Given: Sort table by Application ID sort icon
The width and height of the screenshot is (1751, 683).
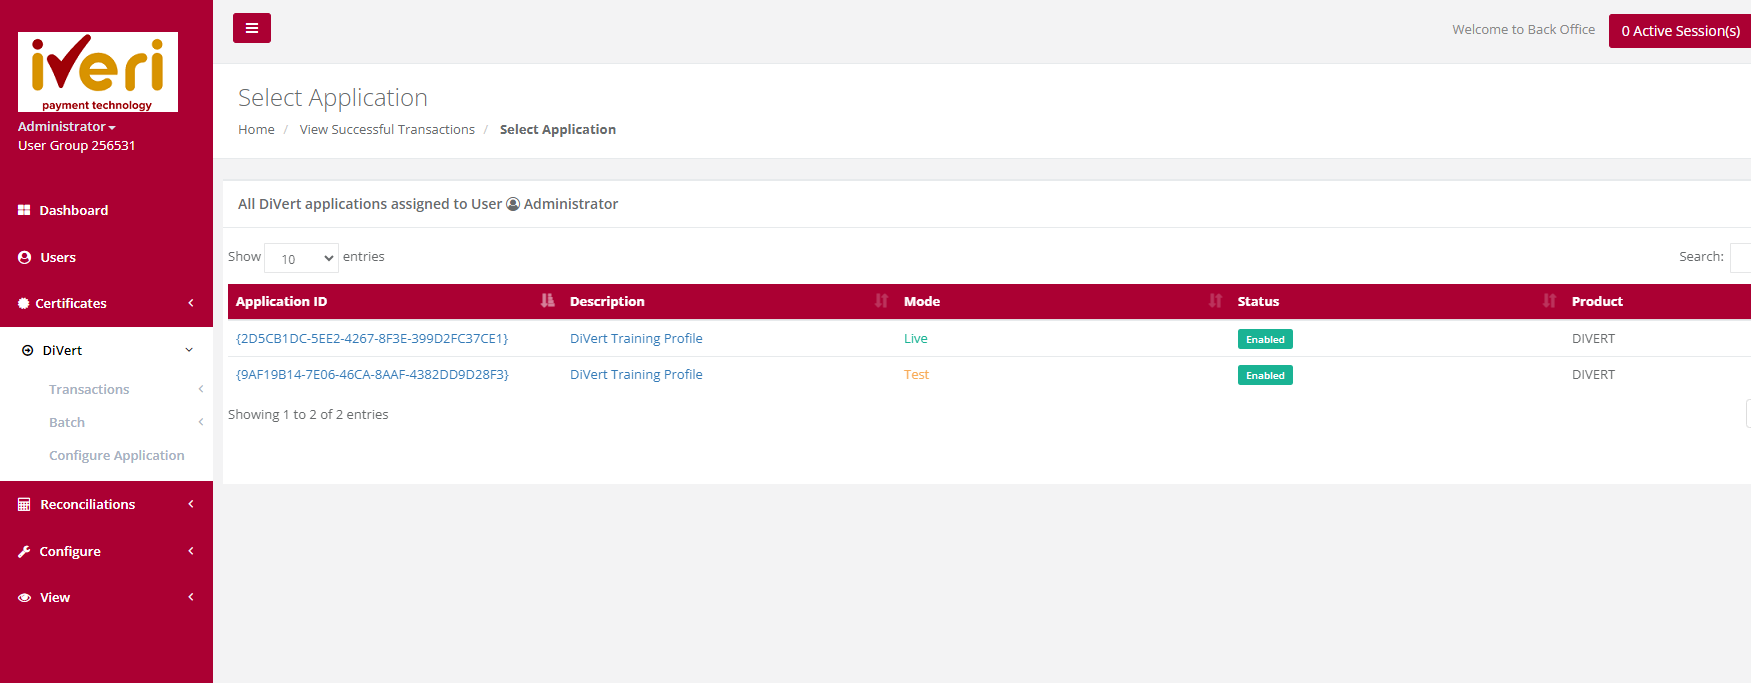Looking at the screenshot, I should pyautogui.click(x=547, y=301).
